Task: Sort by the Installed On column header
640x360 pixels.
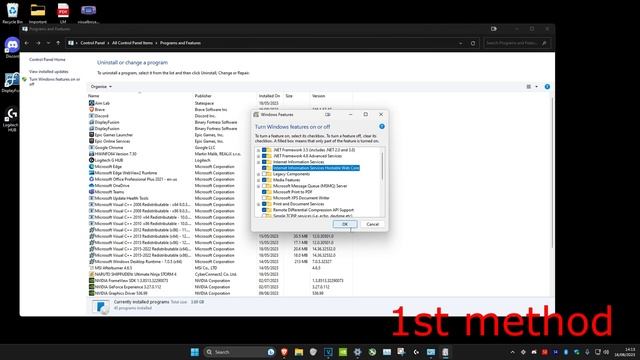Action: [x=269, y=96]
